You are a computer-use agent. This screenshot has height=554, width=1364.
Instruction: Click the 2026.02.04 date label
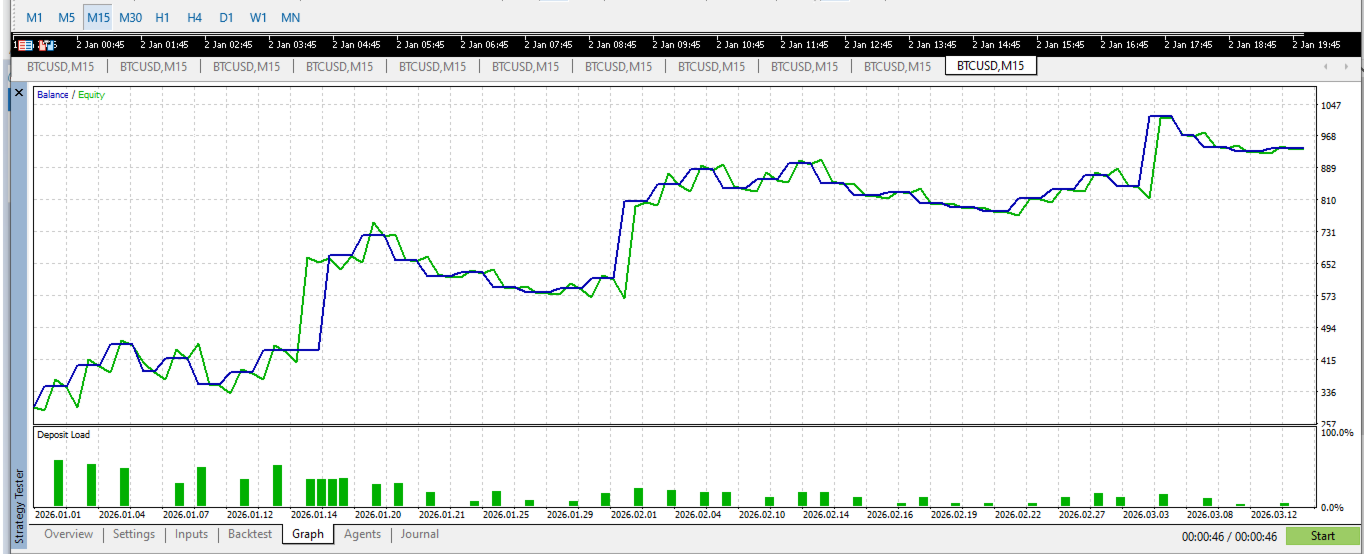(698, 514)
